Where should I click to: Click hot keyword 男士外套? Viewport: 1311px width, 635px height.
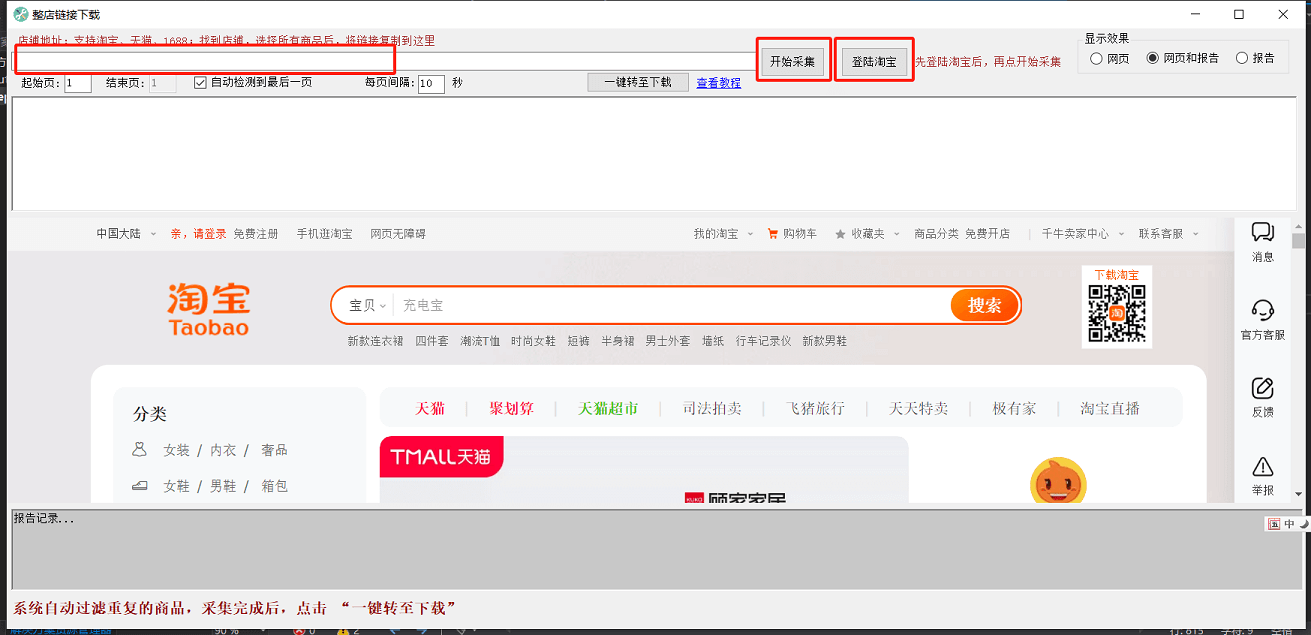668,341
